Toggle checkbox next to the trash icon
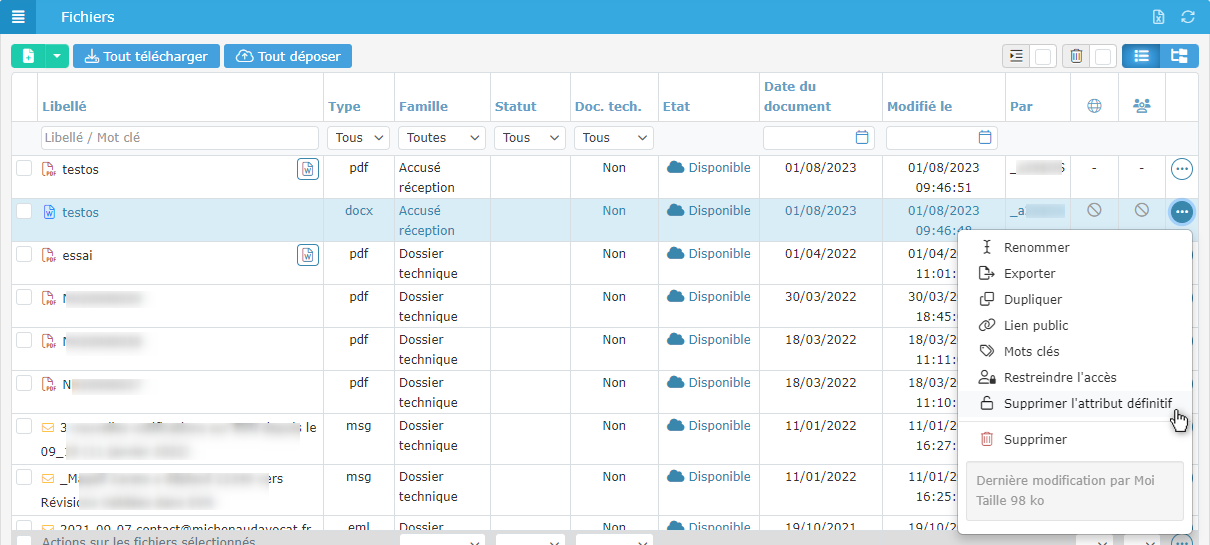The width and height of the screenshot is (1210, 545). tap(1104, 57)
